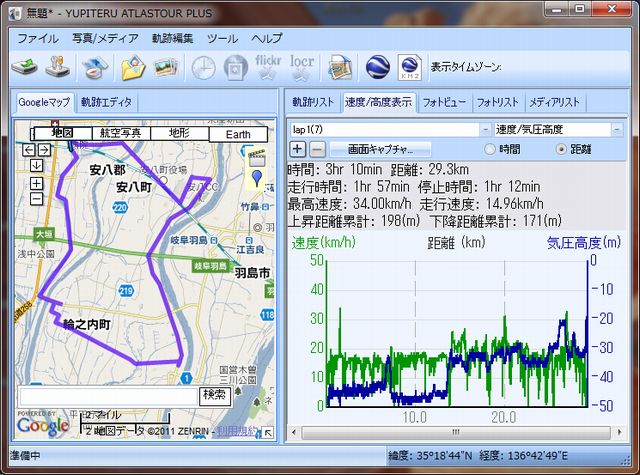Switch to the Googleマップ tab

tap(44, 102)
